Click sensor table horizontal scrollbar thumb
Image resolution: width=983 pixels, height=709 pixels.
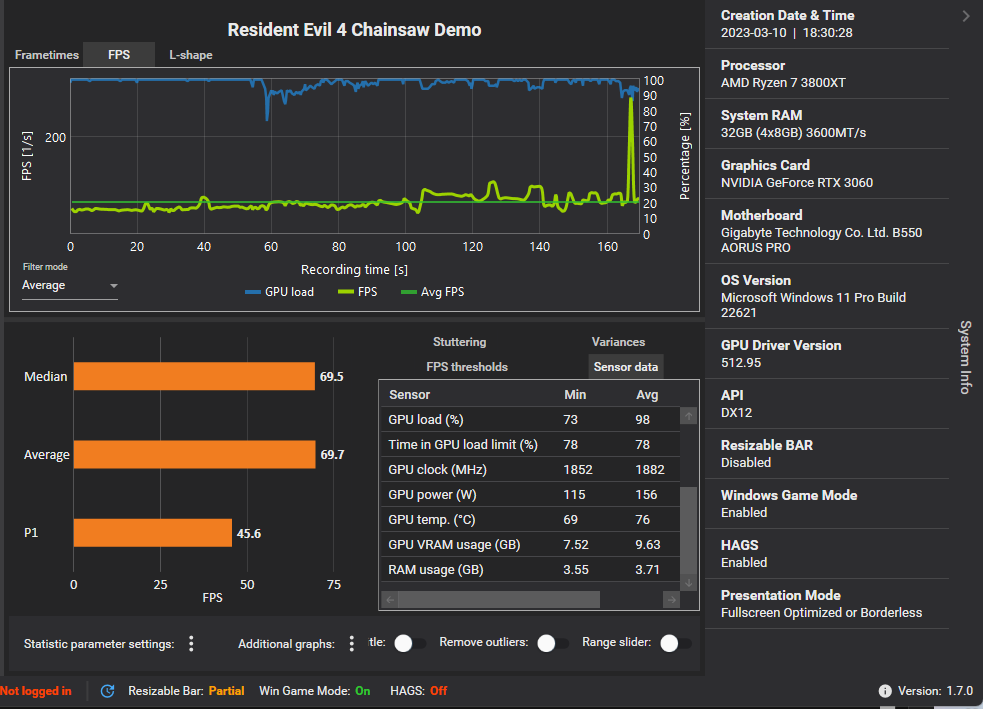tap(499, 600)
